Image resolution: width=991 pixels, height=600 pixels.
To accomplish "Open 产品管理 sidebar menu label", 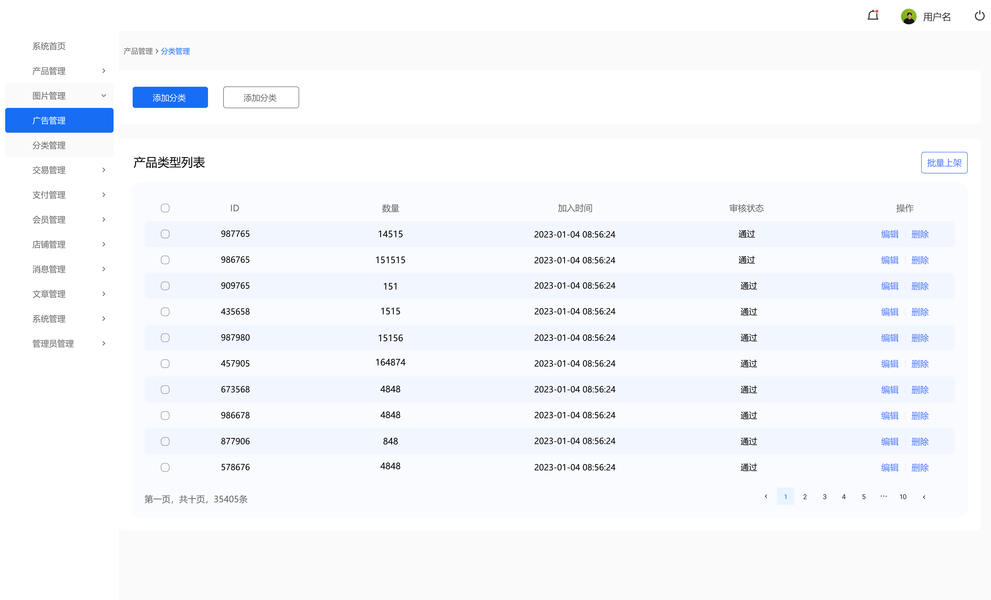I will (49, 71).
